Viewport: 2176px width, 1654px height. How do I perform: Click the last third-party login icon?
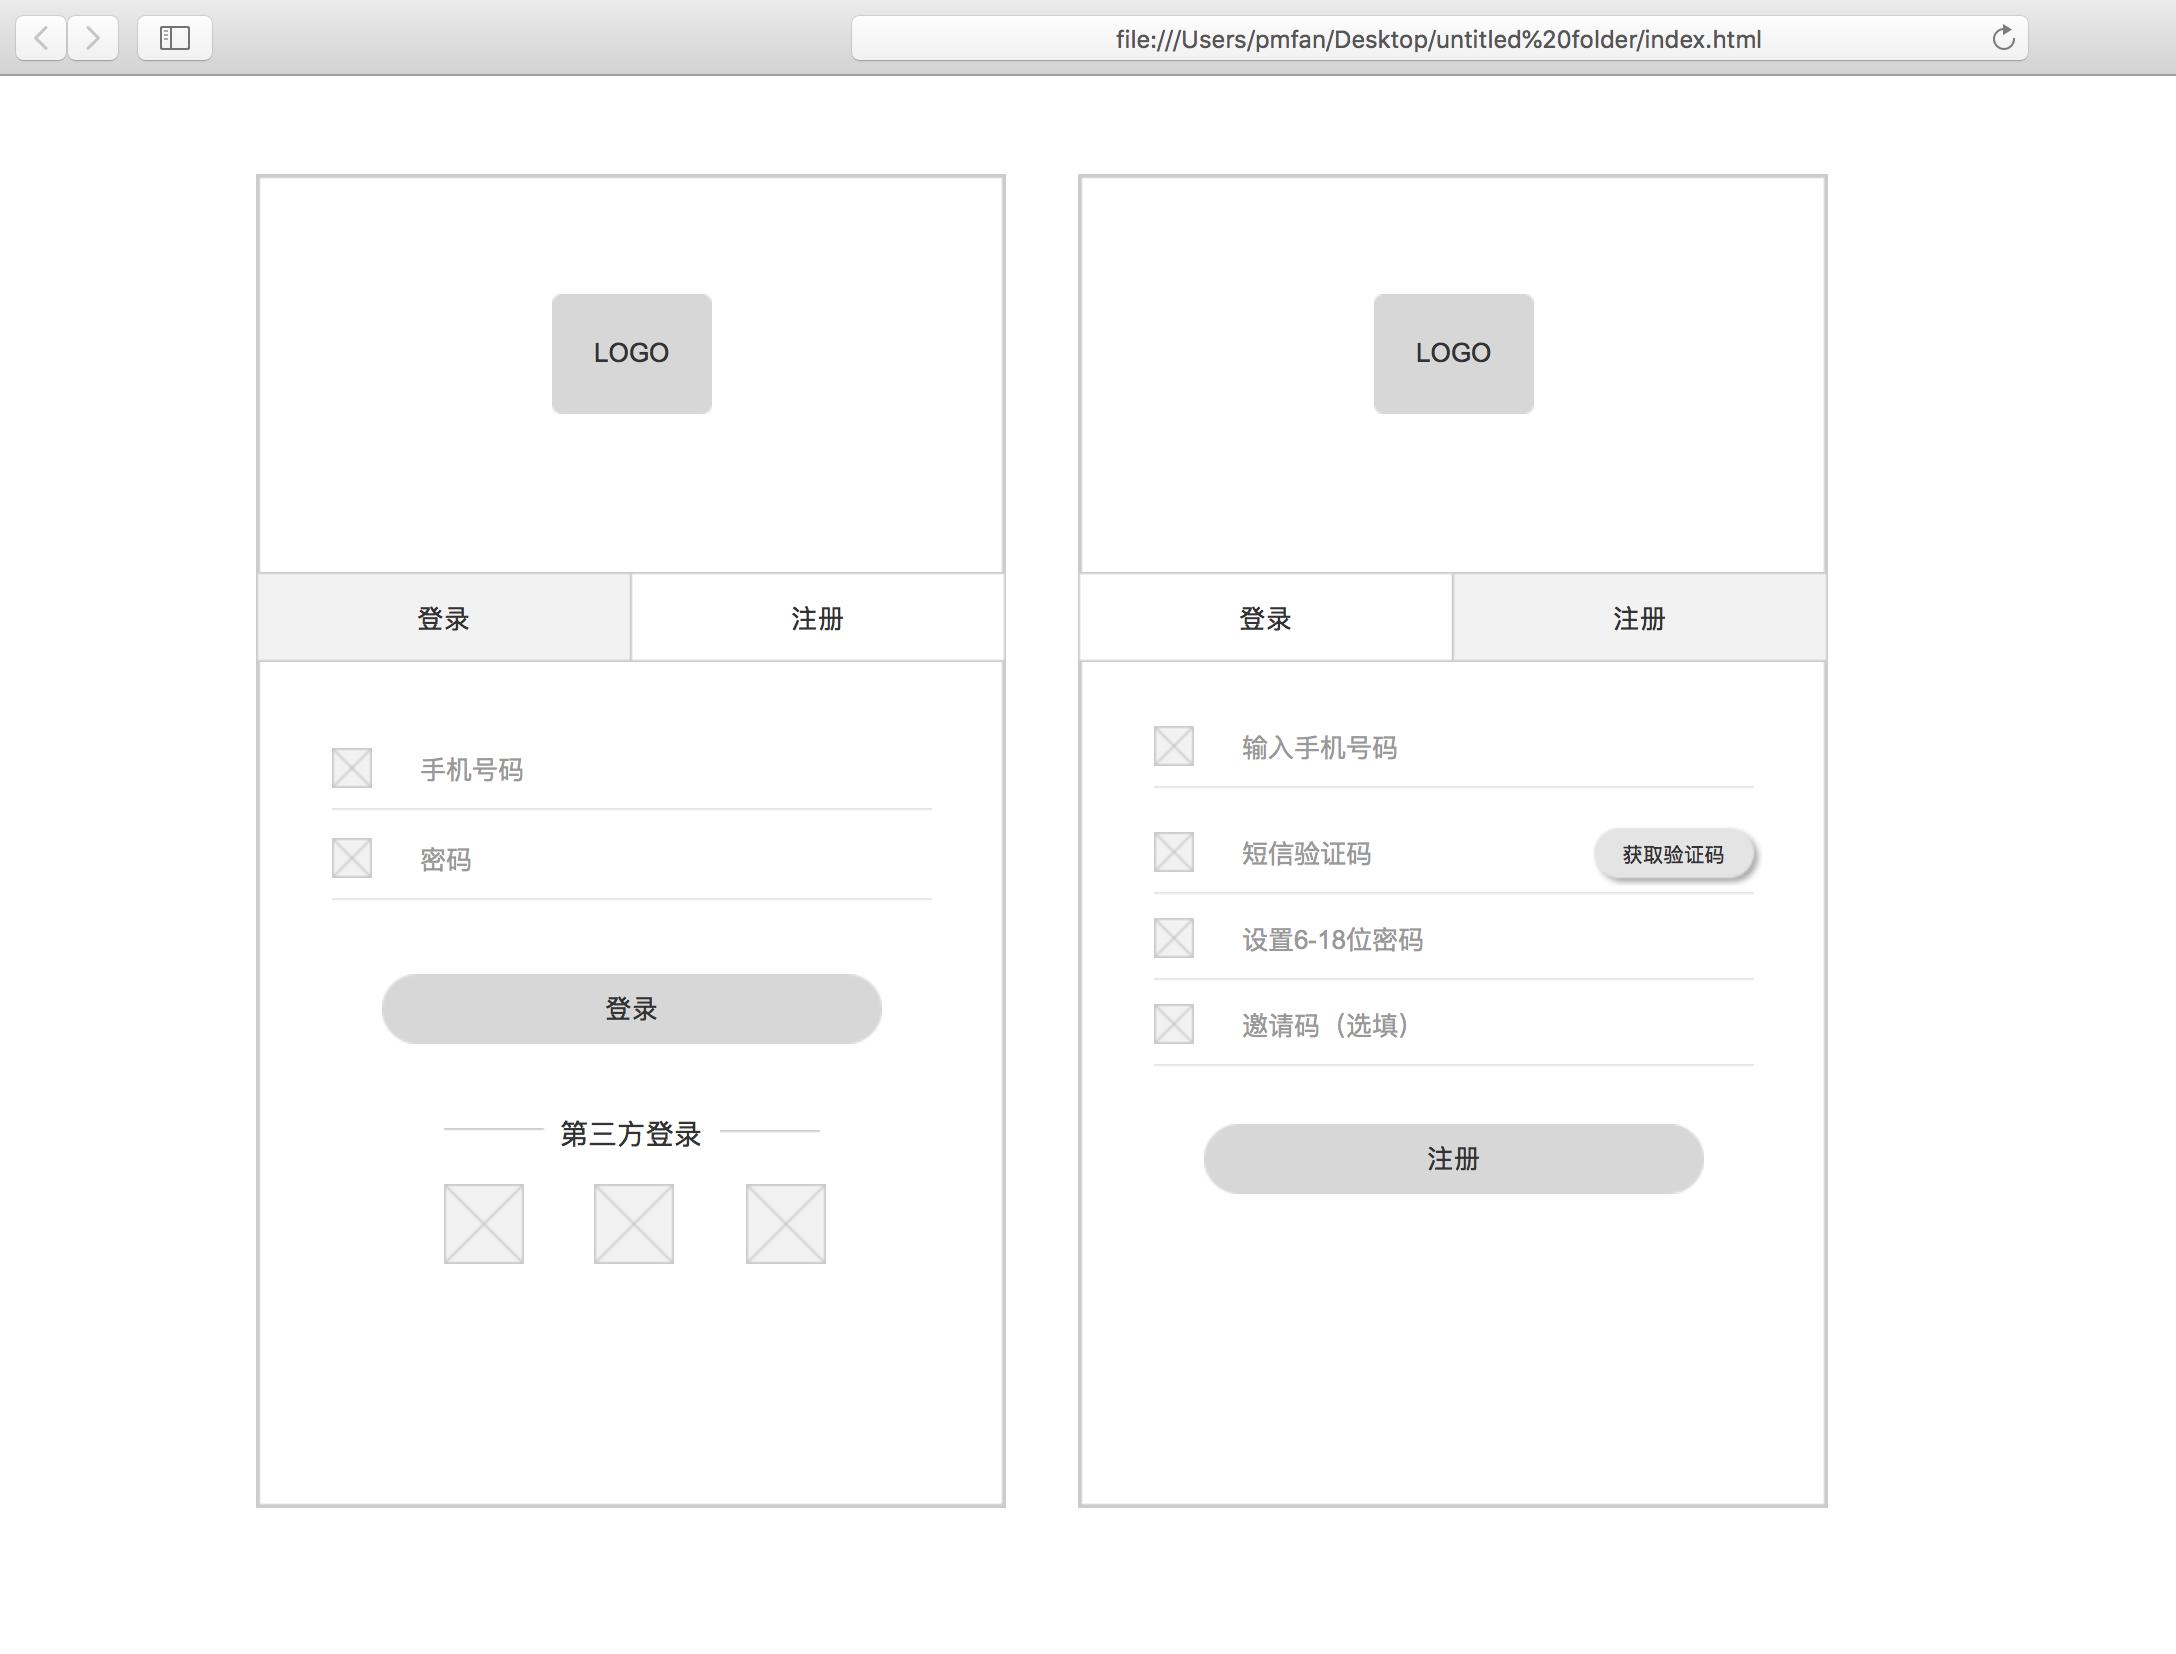[x=786, y=1224]
